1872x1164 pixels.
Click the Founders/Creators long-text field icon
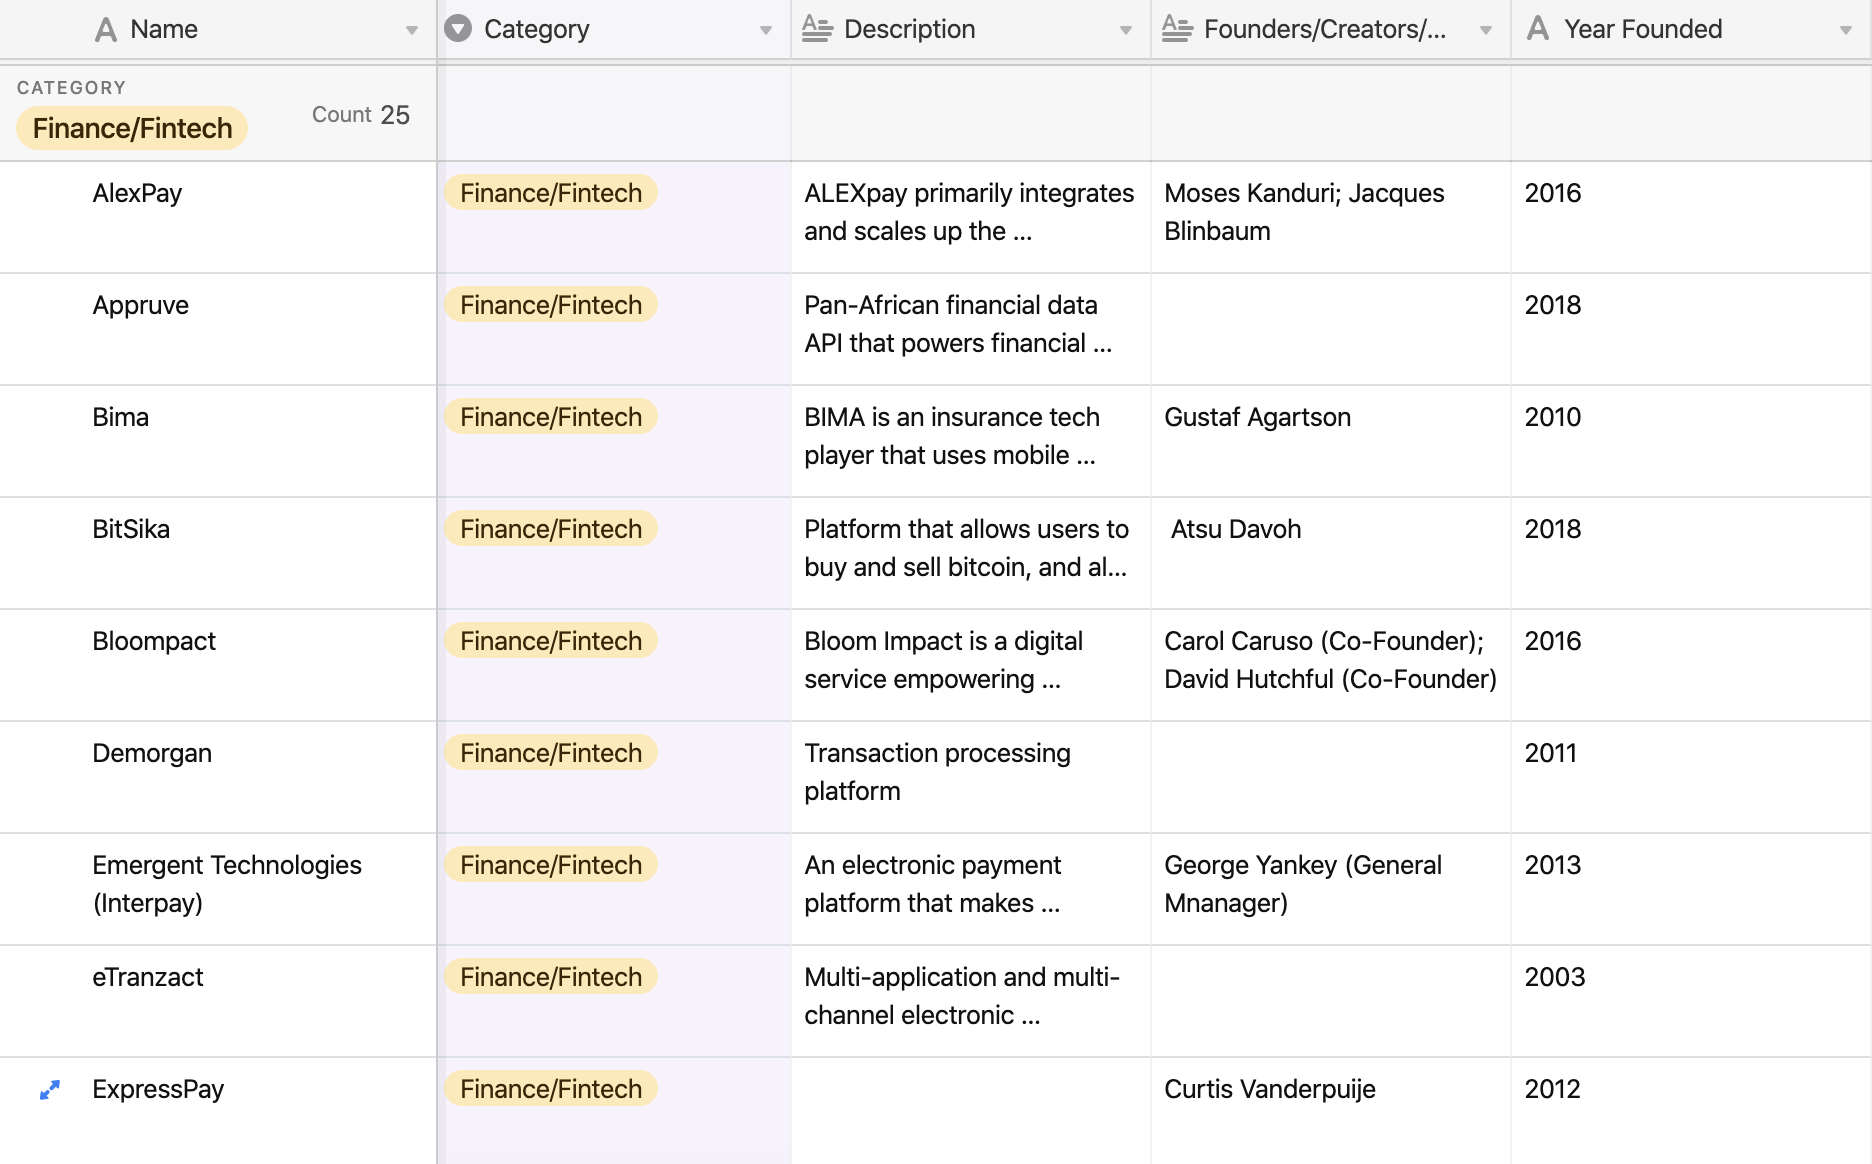click(x=1177, y=30)
